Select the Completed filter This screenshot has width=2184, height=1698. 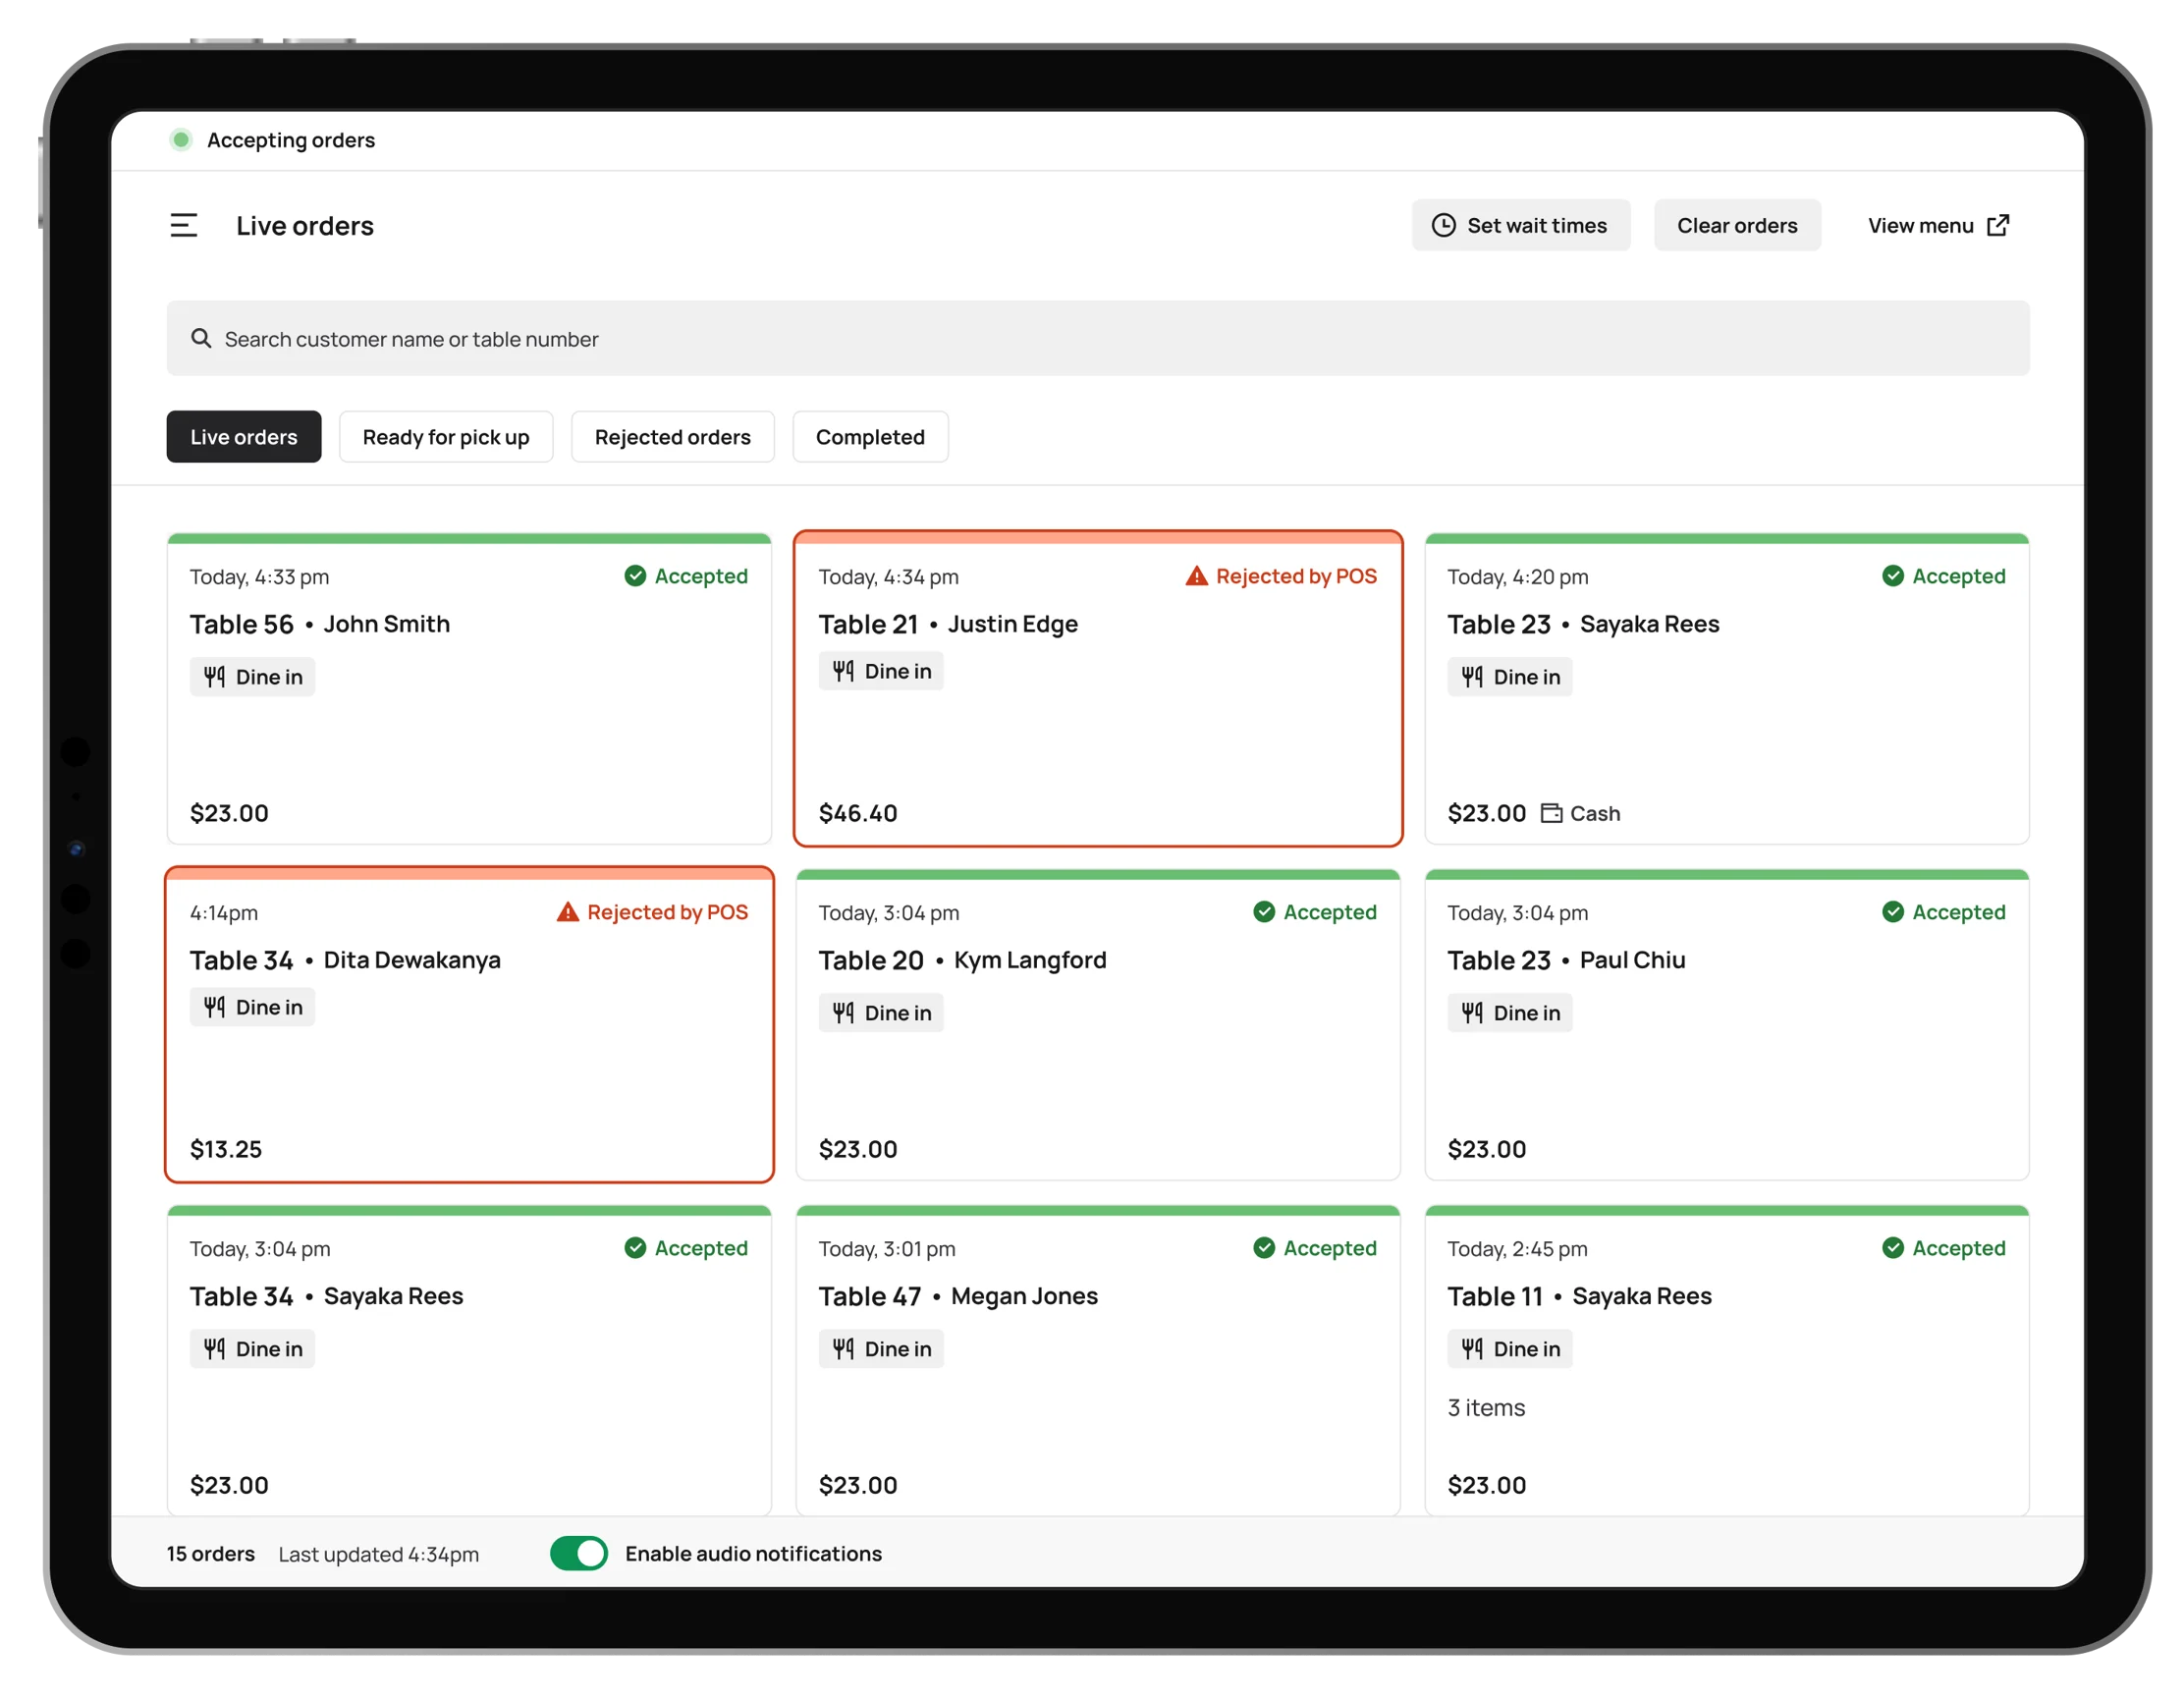click(x=870, y=436)
